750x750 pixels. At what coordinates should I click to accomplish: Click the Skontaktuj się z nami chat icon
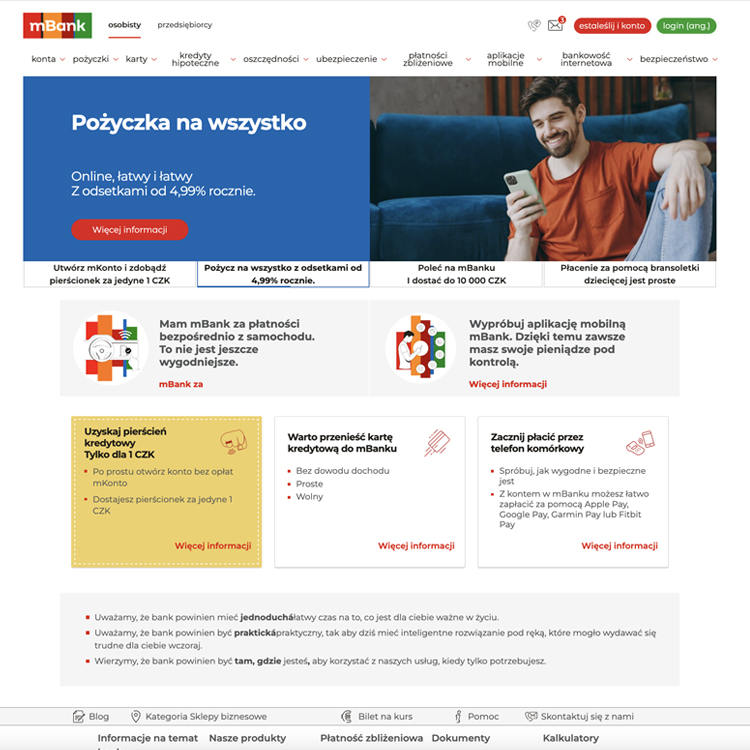pos(531,716)
